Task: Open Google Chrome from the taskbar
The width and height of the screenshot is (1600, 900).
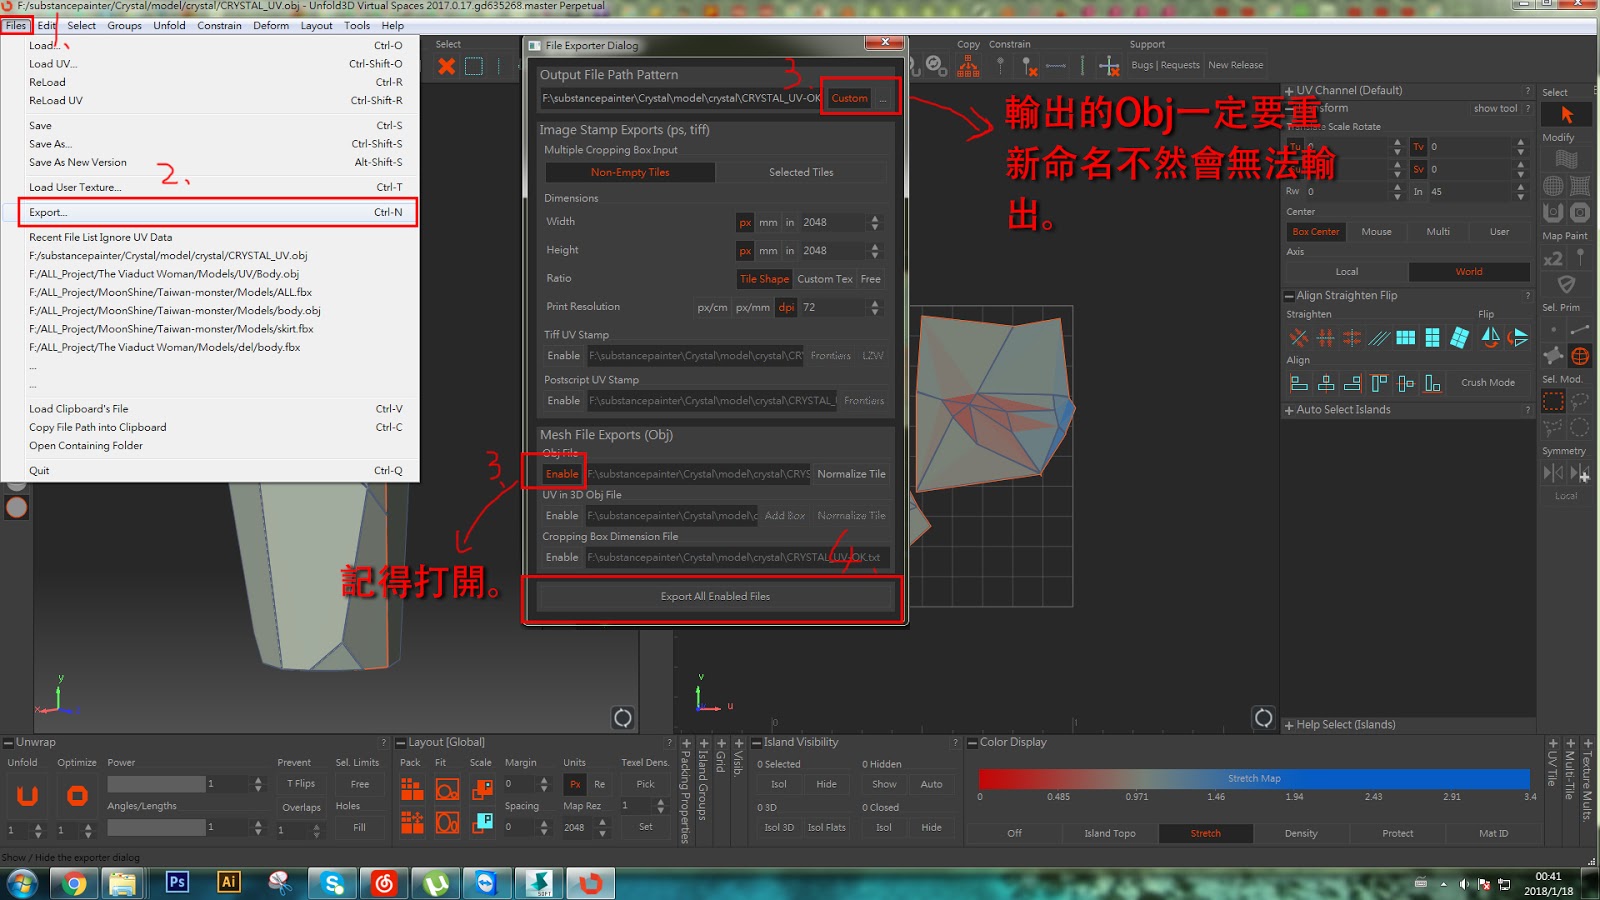Action: (x=73, y=883)
